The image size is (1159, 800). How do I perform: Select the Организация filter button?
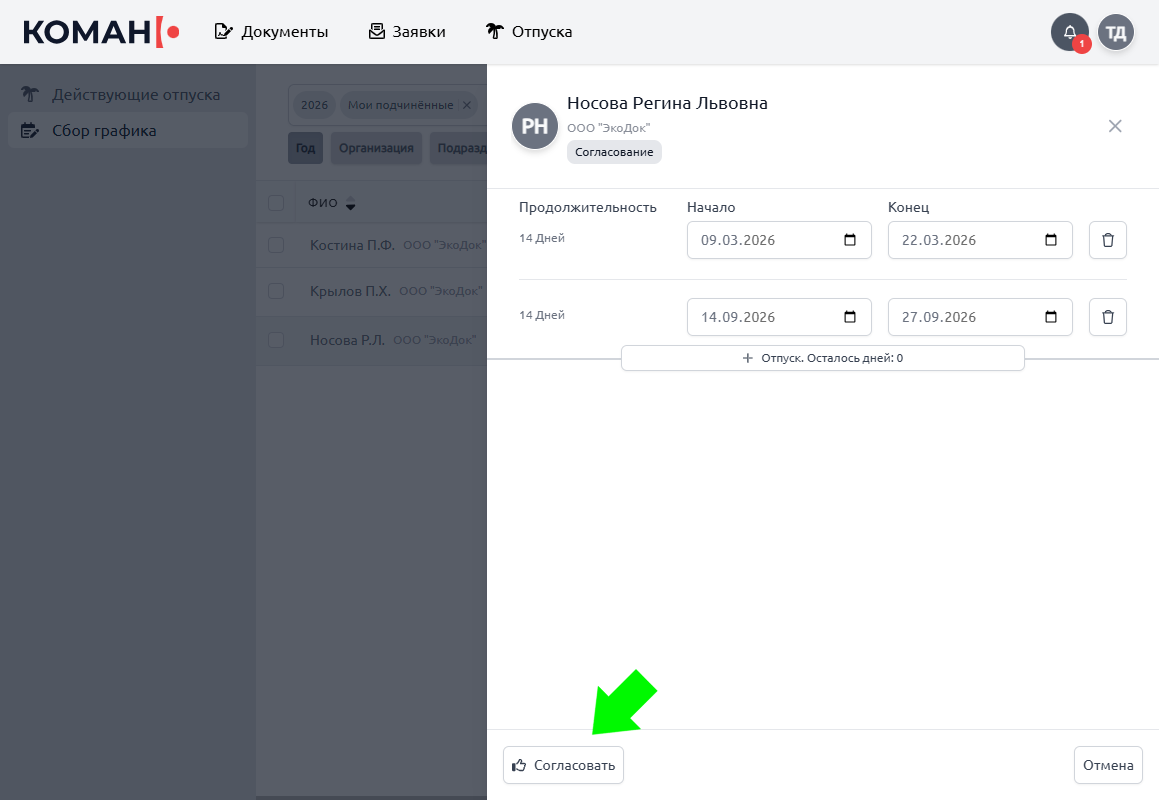point(376,148)
